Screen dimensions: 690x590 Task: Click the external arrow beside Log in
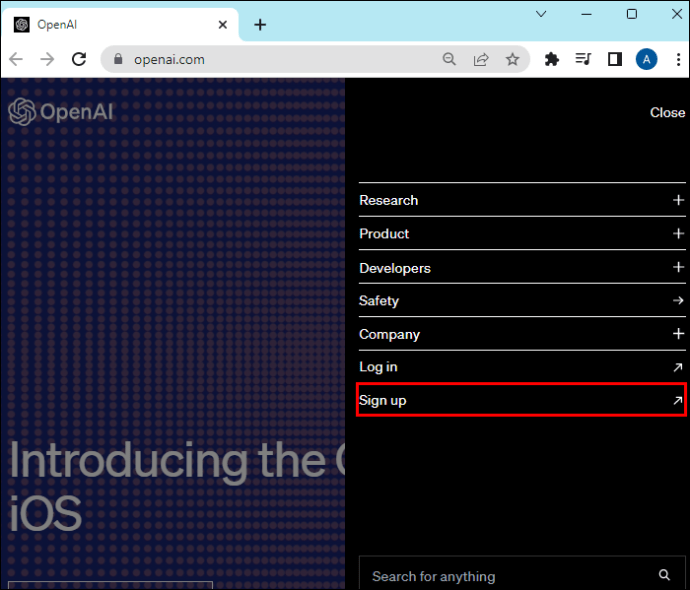pyautogui.click(x=678, y=367)
